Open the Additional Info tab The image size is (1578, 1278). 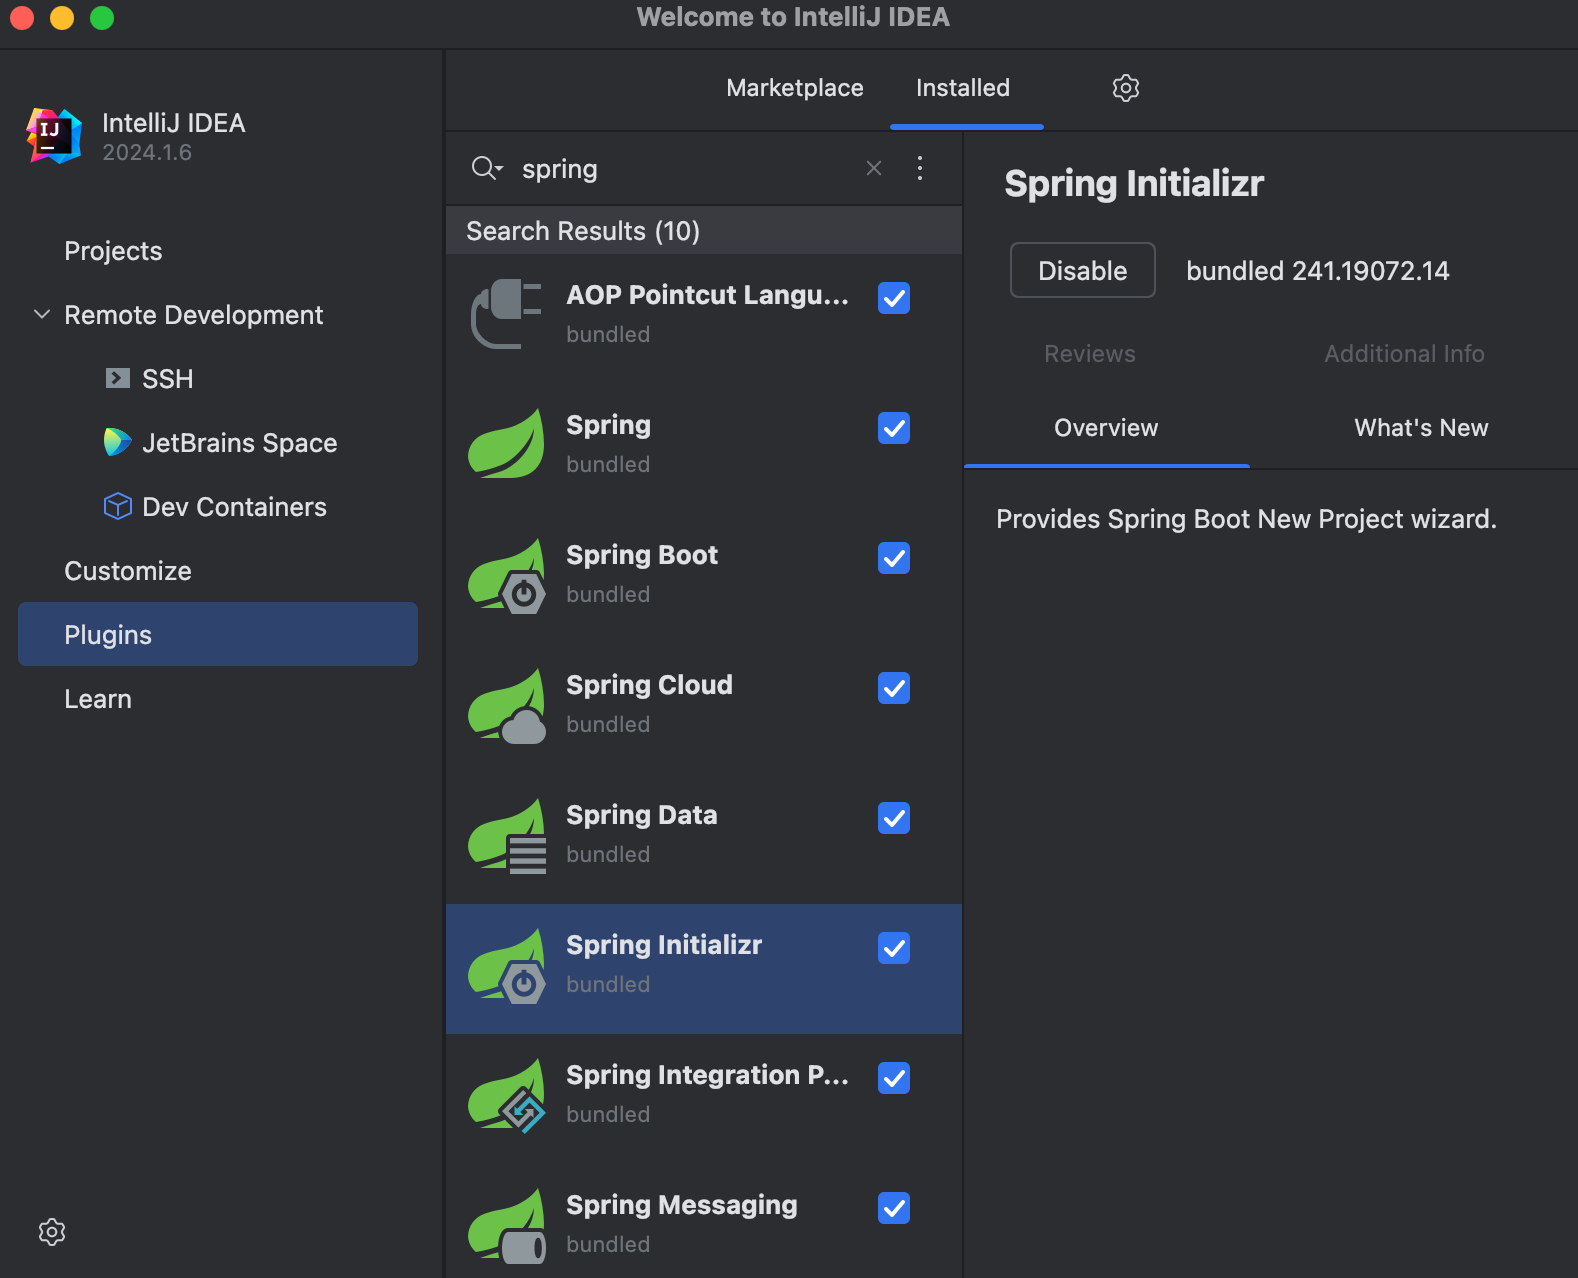pos(1404,354)
